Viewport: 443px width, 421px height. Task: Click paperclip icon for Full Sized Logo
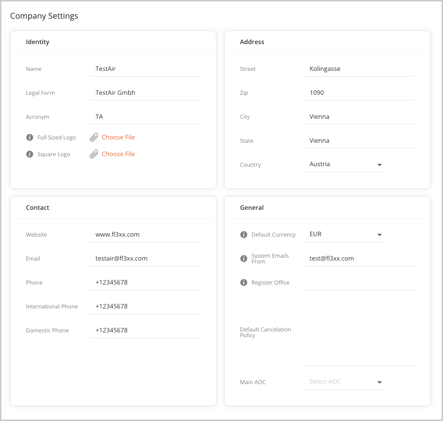(x=94, y=137)
